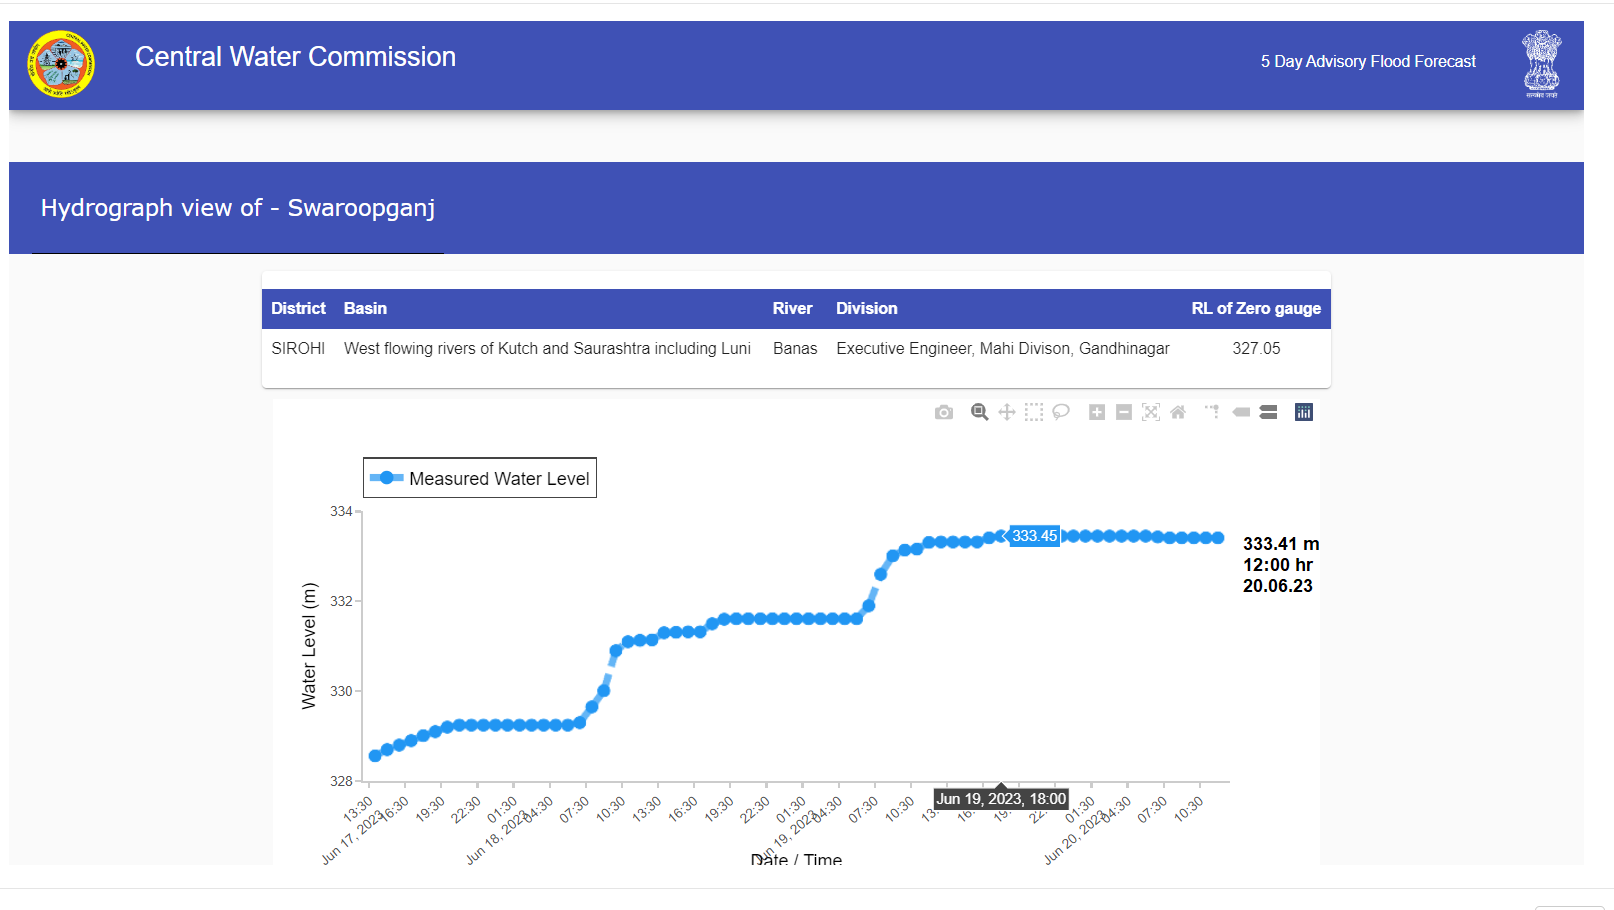
Task: Open 5 Day Advisory Flood Forecast link
Action: (x=1367, y=62)
